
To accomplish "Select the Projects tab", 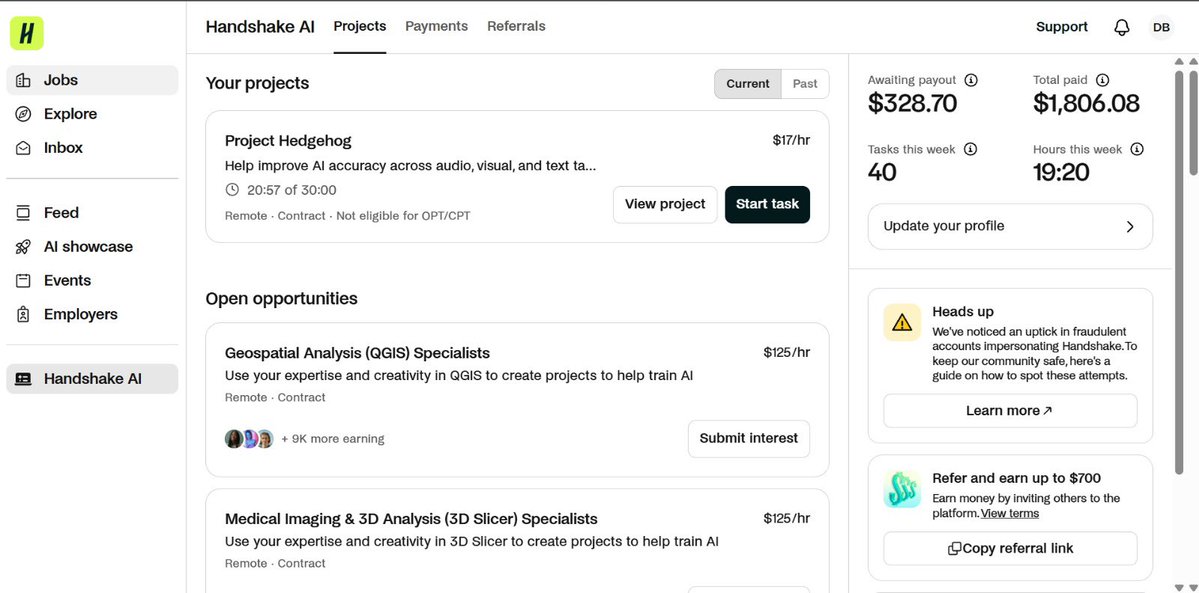I will pyautogui.click(x=360, y=26).
